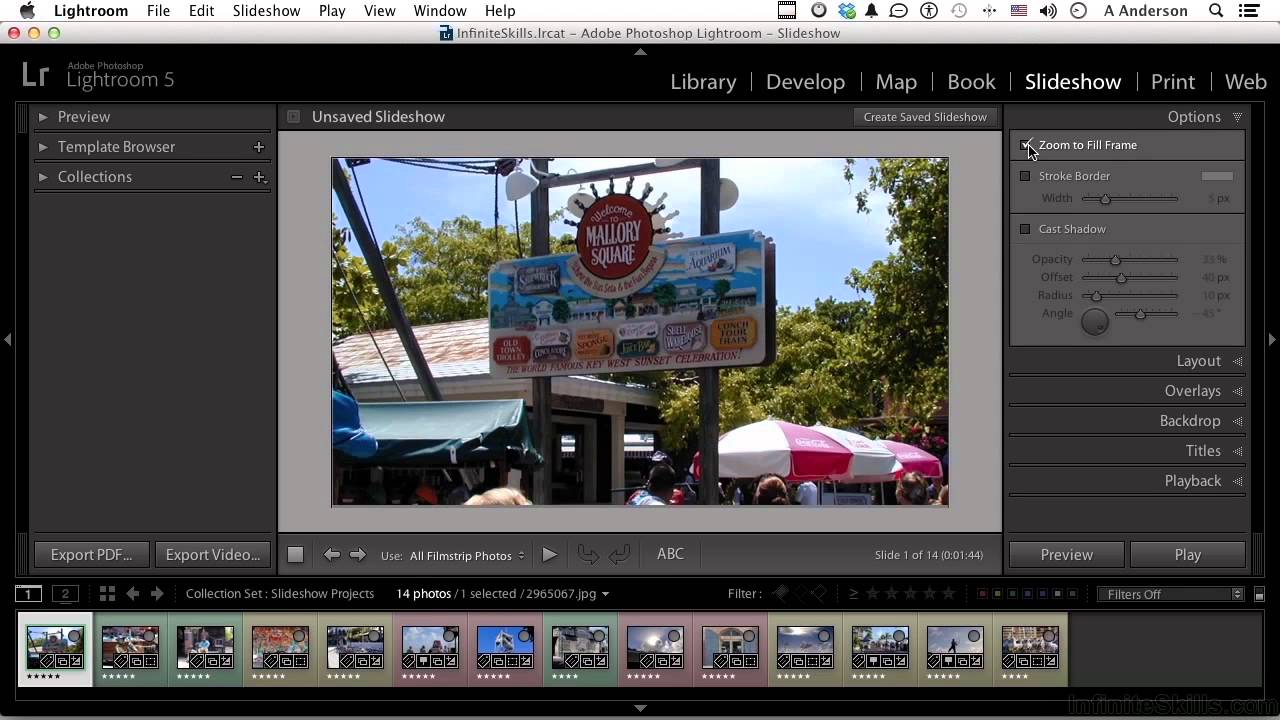Add text with the ABC tool

tap(670, 554)
